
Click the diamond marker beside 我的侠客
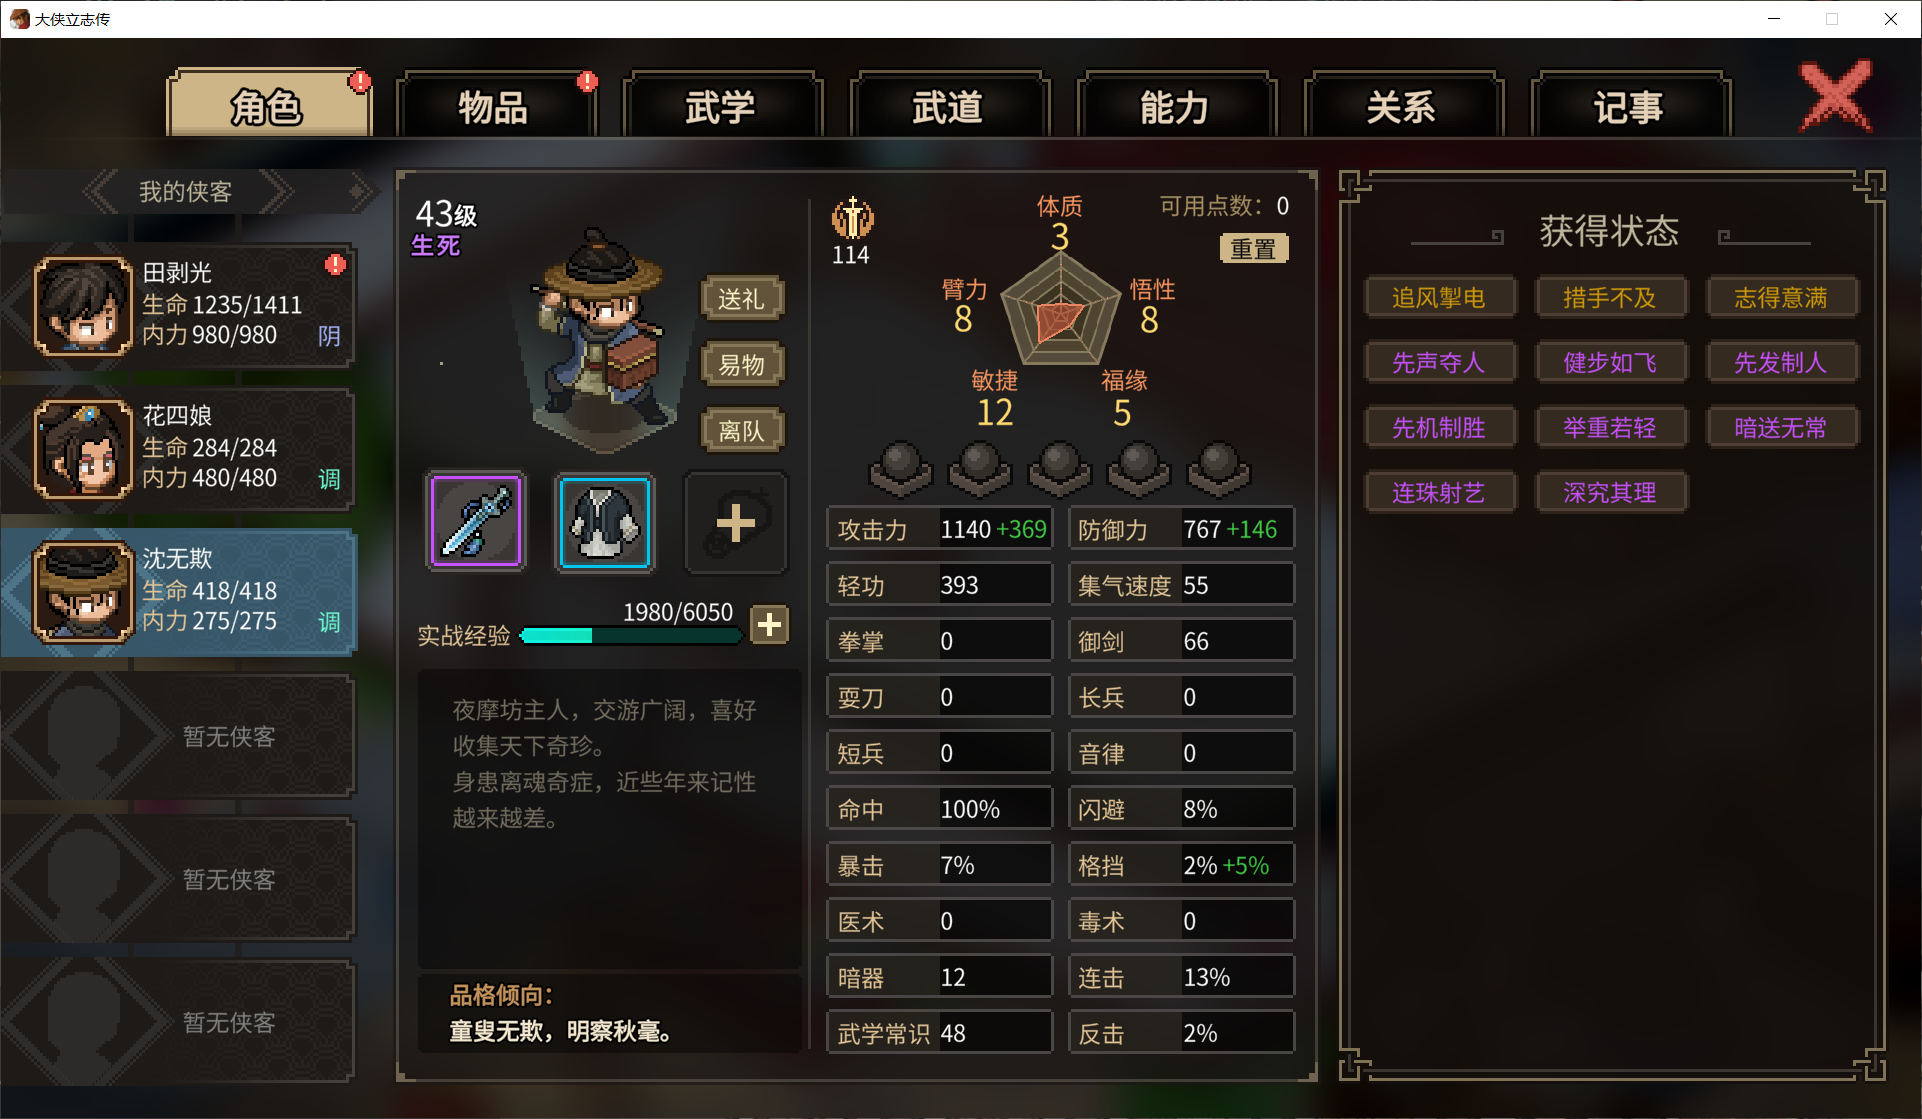(357, 192)
